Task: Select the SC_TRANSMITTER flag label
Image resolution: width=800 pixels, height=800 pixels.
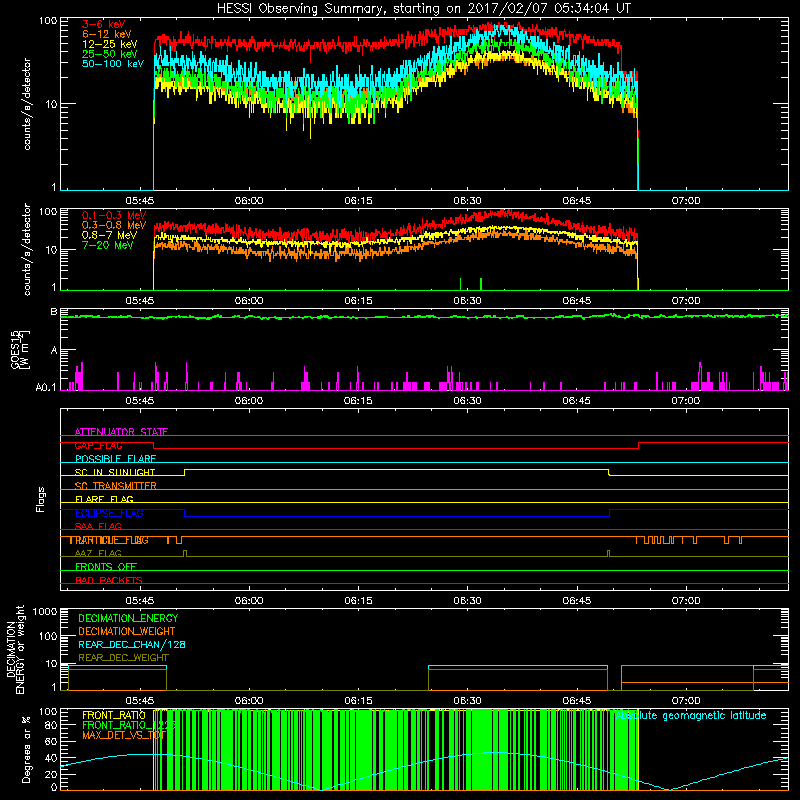Action: (115, 486)
